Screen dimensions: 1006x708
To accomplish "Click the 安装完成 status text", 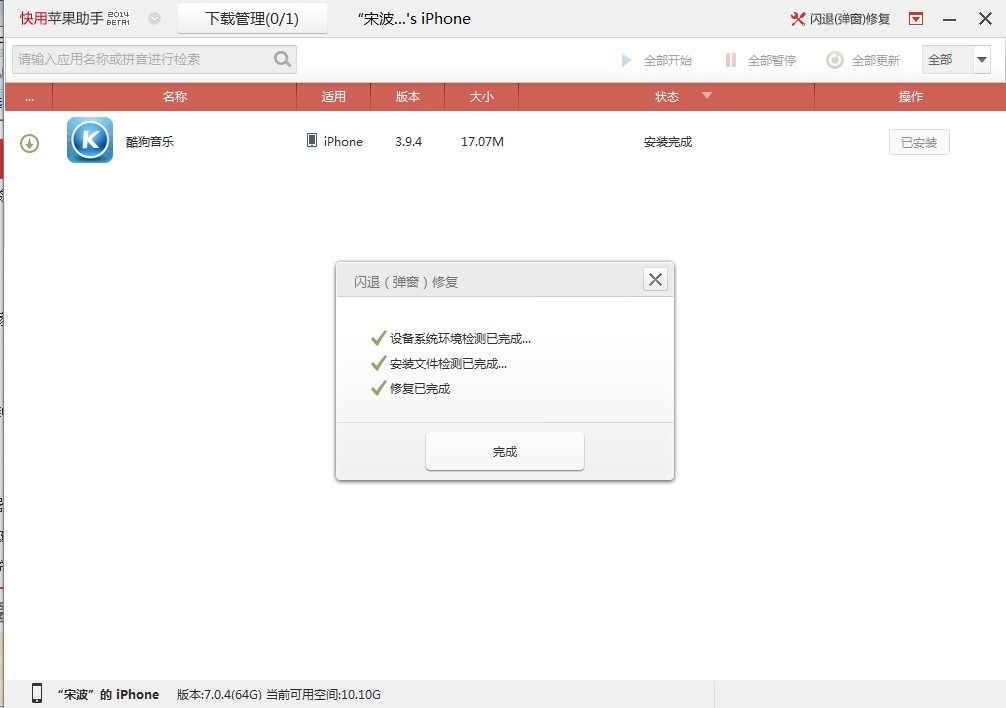I will pos(668,142).
